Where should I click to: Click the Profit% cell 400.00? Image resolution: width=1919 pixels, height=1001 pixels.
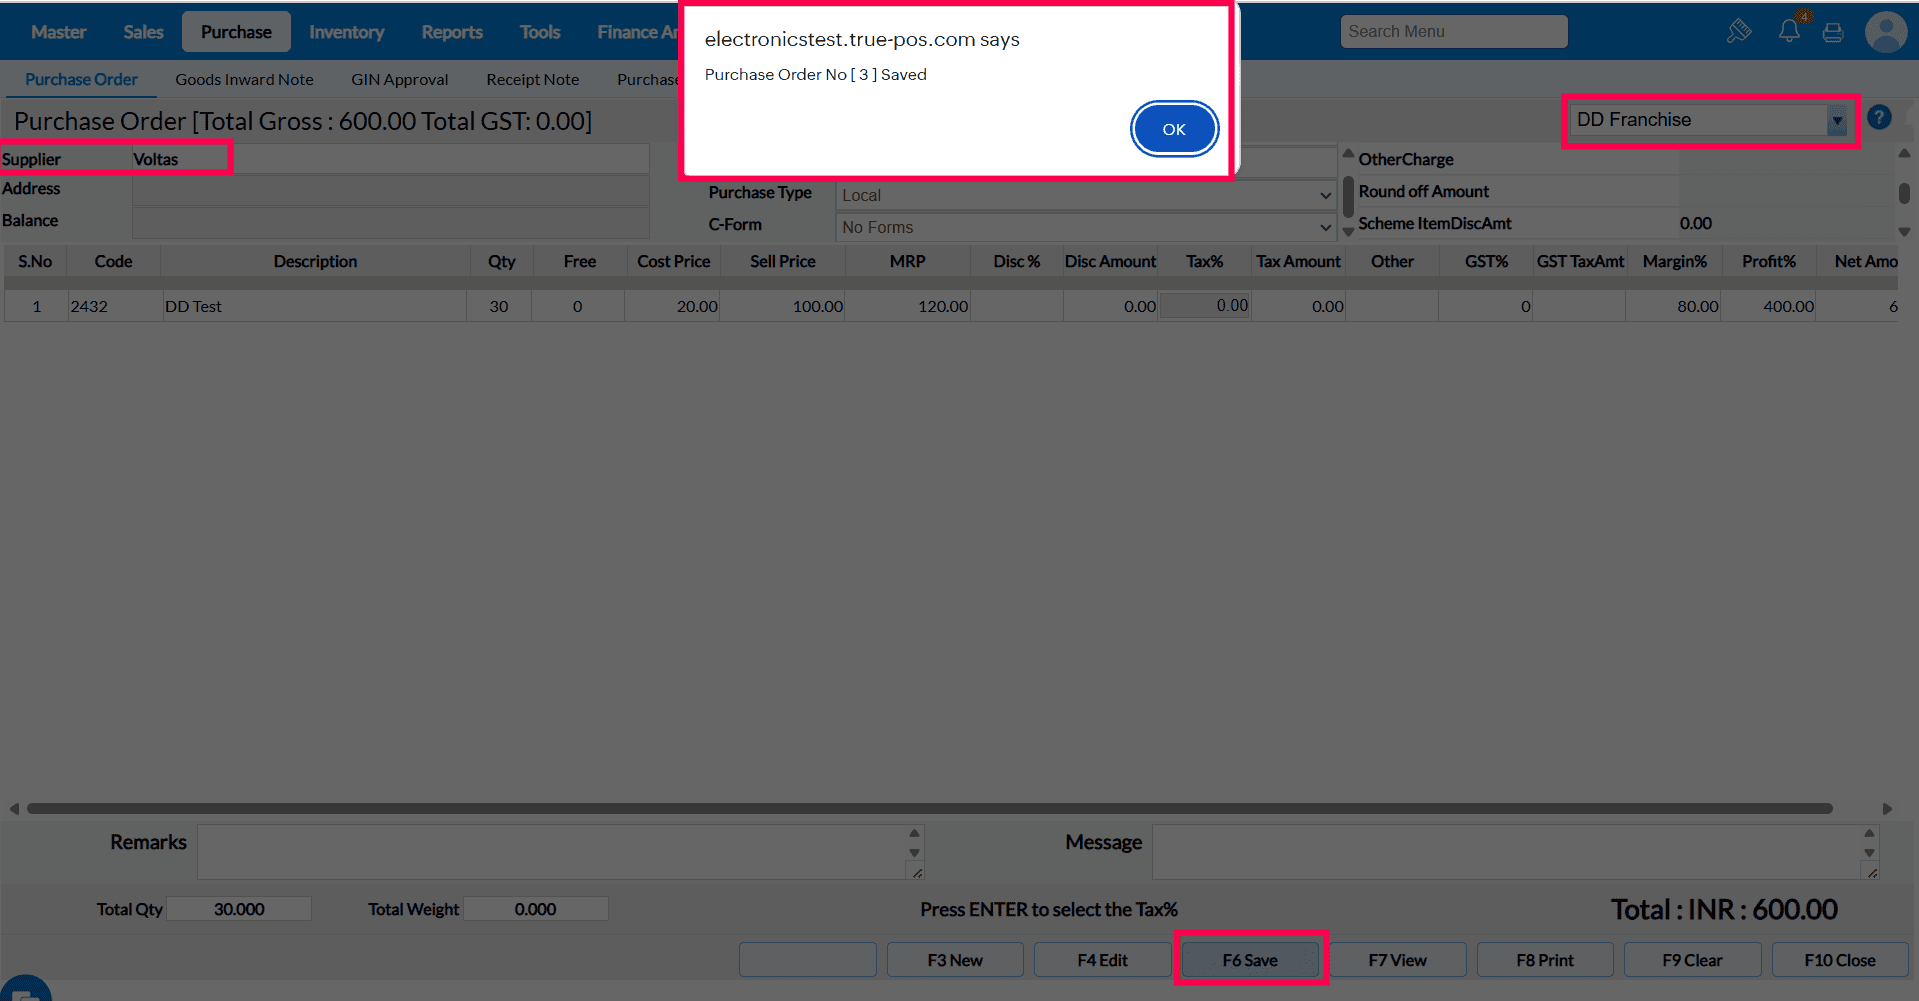[x=1769, y=306]
